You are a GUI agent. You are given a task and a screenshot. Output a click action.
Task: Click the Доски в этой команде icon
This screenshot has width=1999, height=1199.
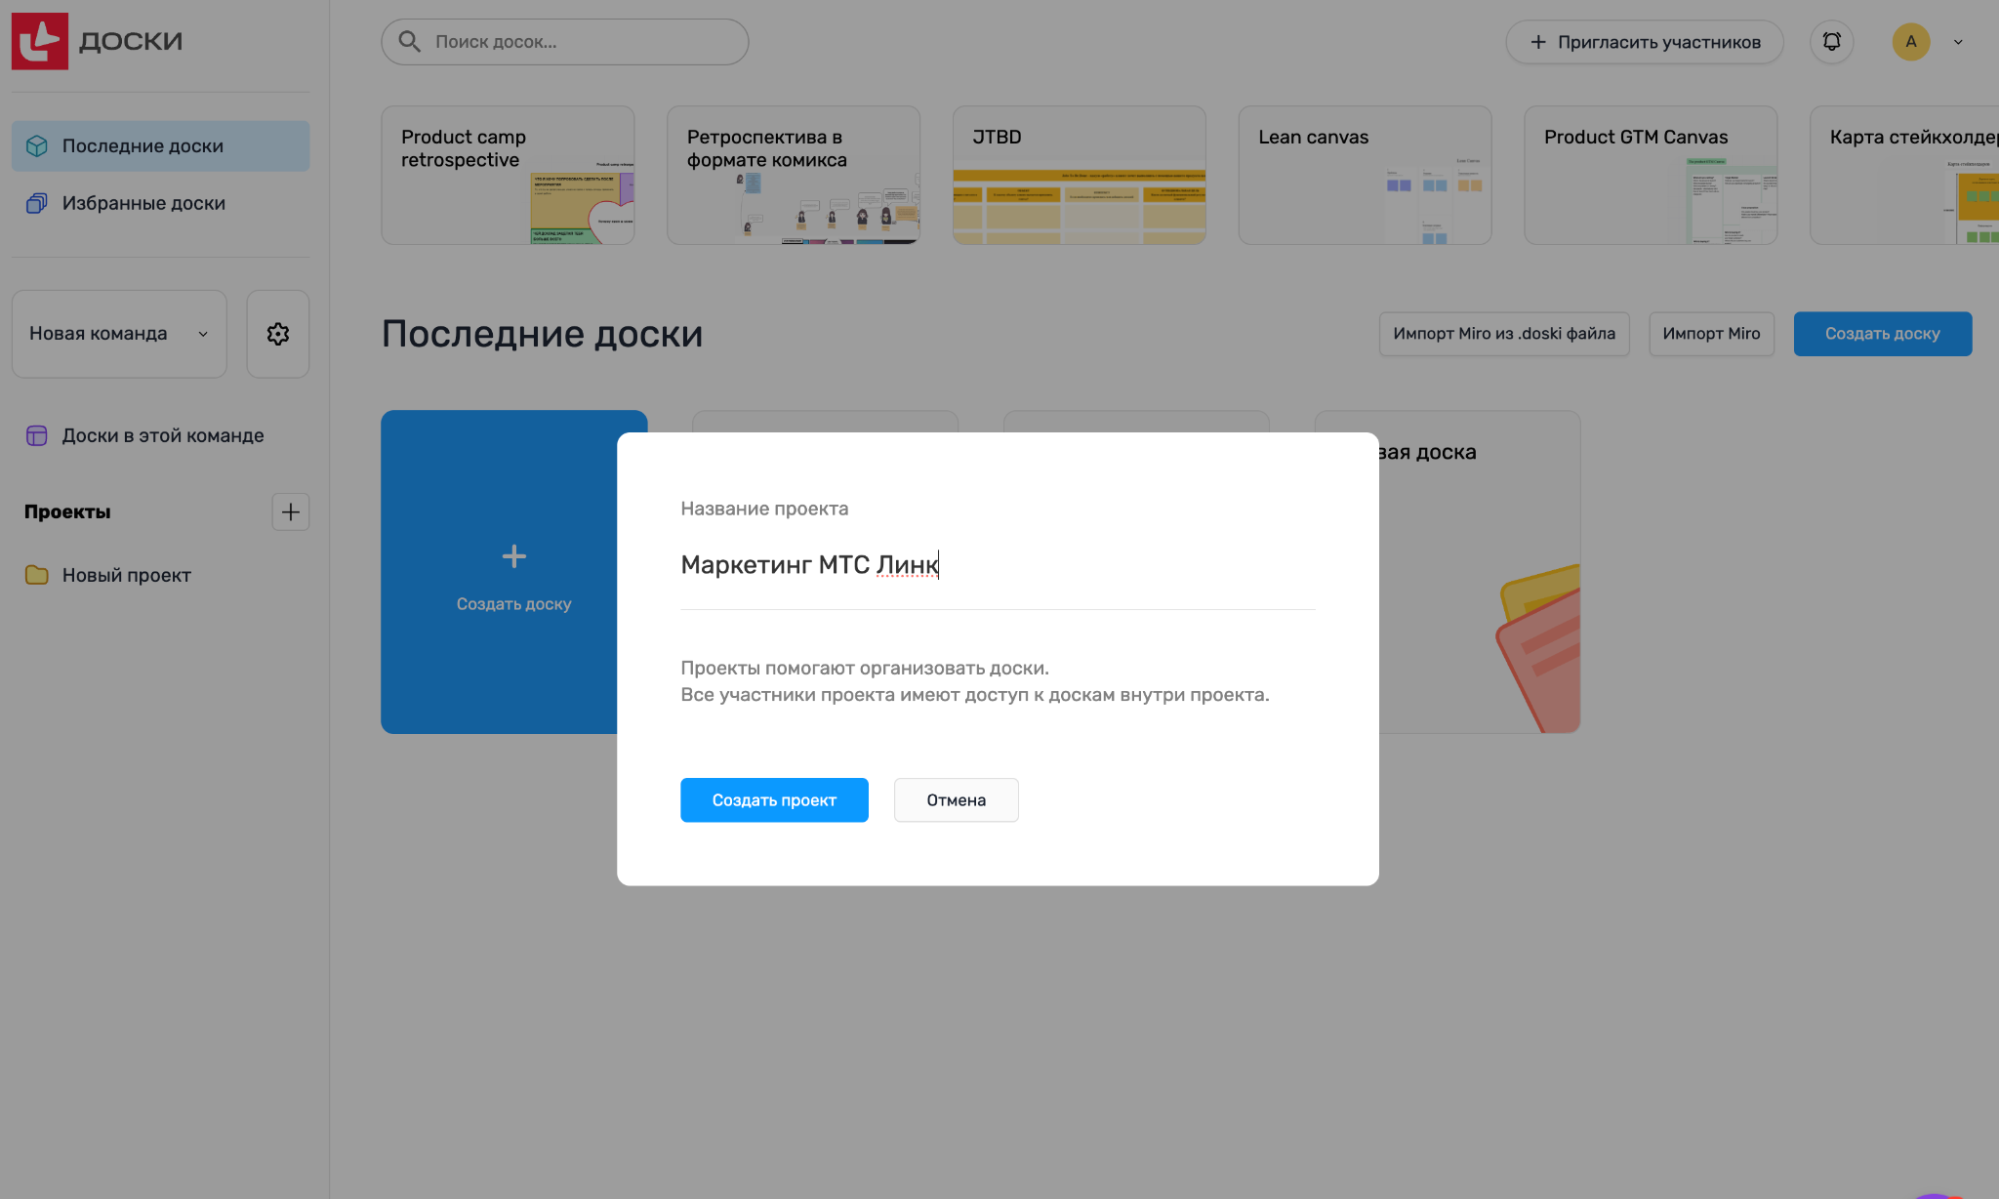click(x=37, y=435)
